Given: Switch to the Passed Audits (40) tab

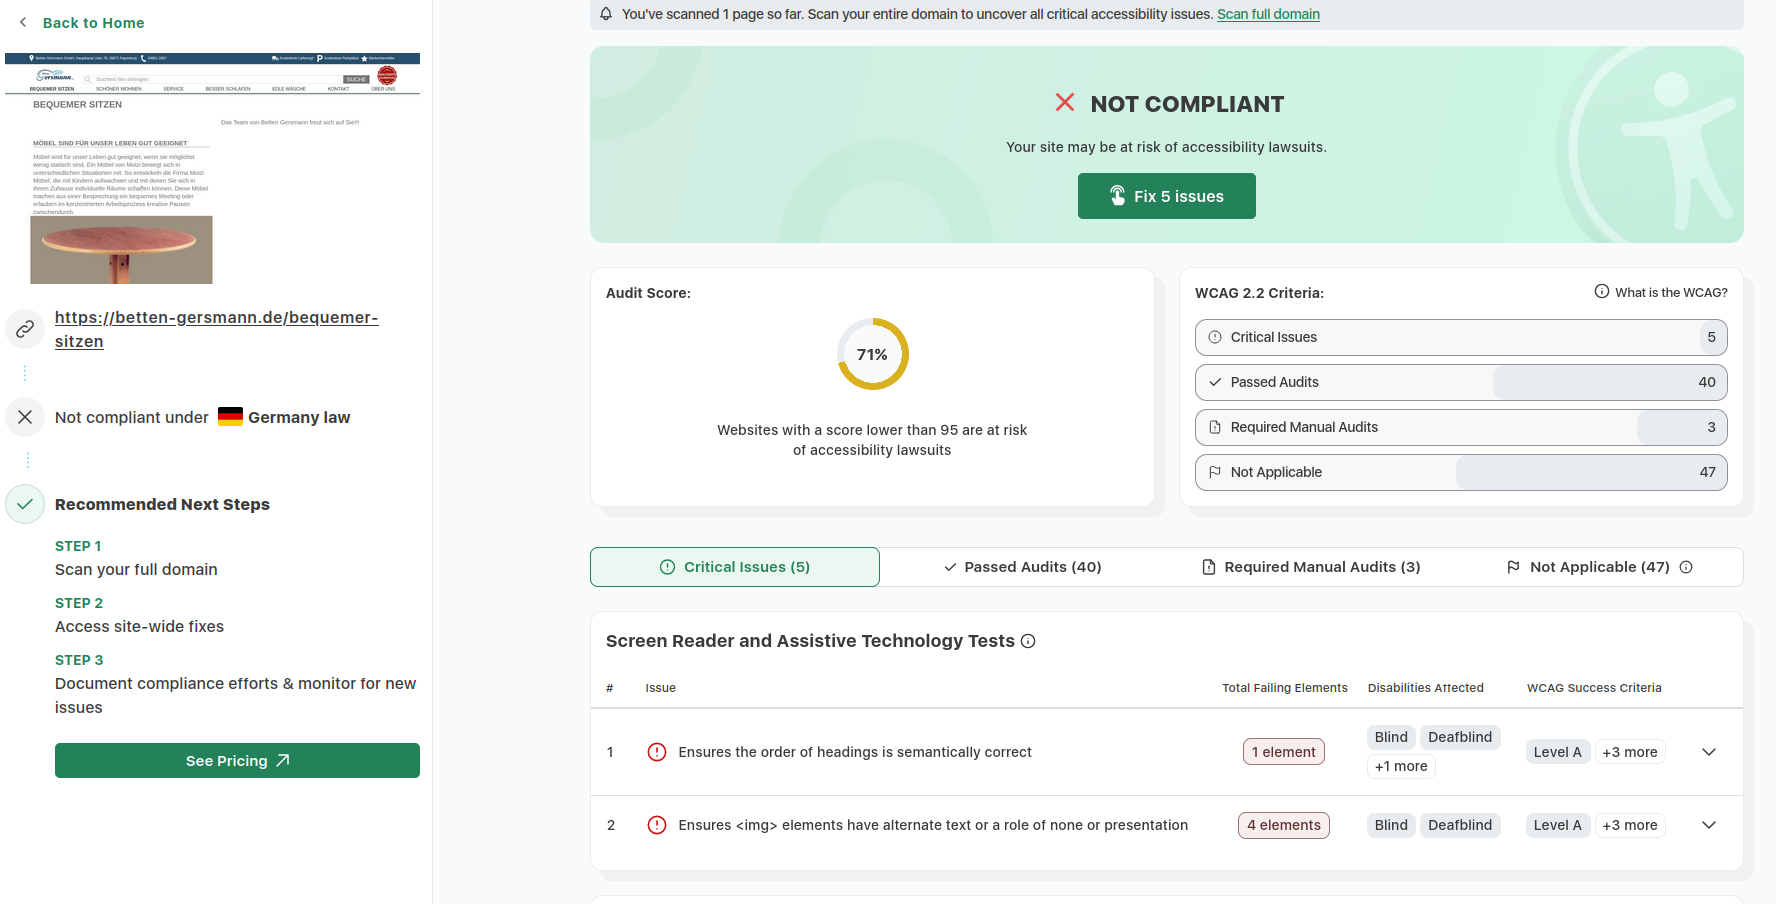Looking at the screenshot, I should click(x=1022, y=567).
